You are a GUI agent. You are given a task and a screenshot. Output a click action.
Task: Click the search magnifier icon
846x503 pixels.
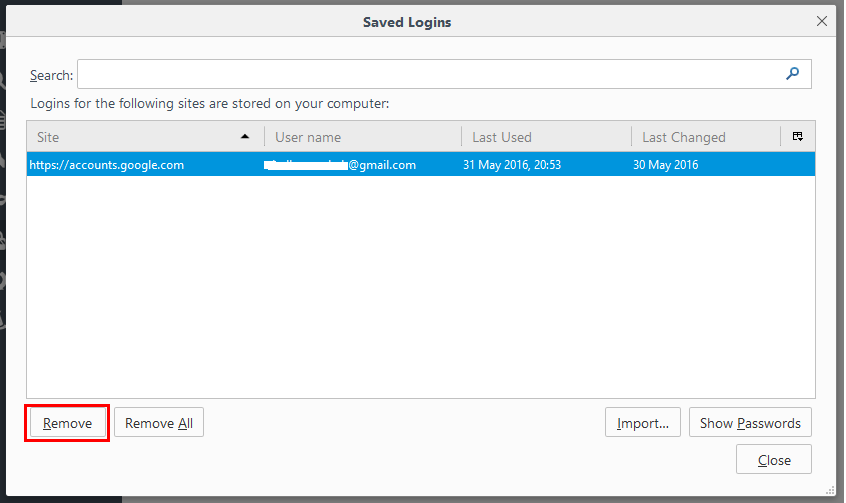click(x=793, y=73)
